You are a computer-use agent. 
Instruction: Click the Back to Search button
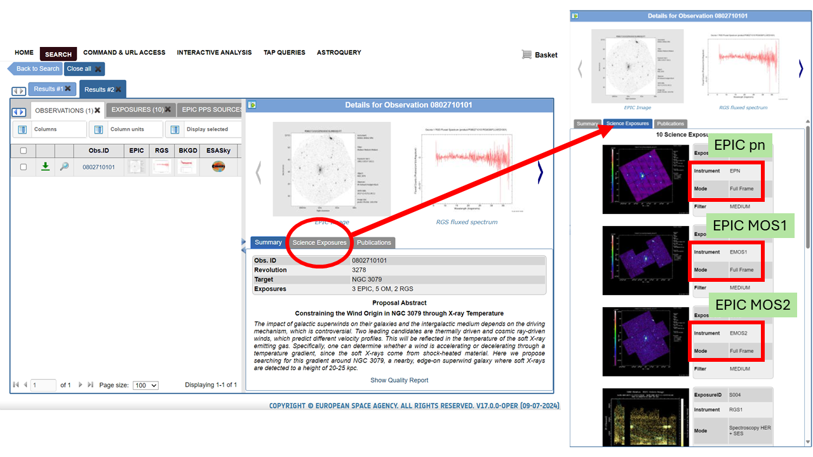(x=35, y=68)
